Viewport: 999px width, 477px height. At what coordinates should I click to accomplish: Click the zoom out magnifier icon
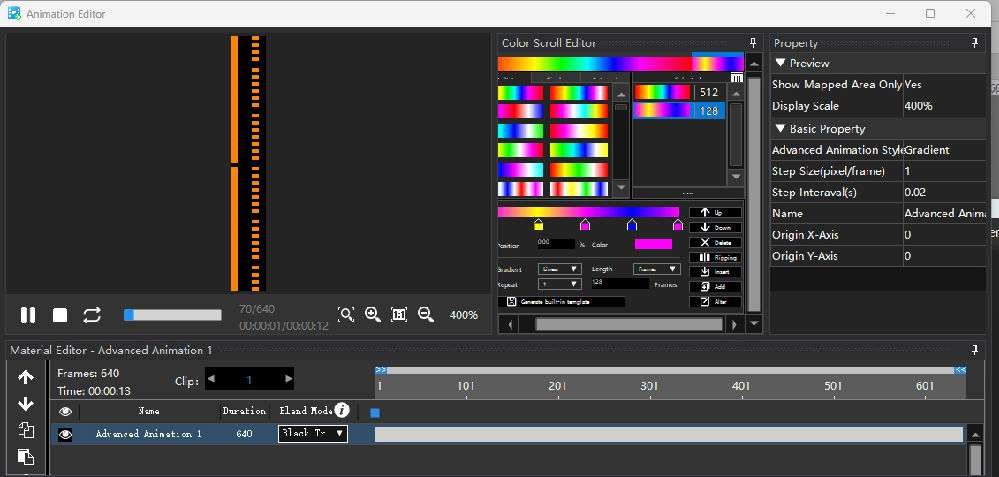pyautogui.click(x=426, y=314)
